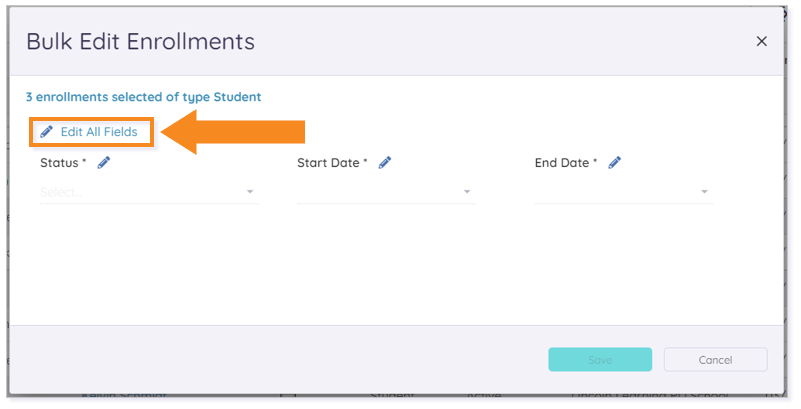This screenshot has width=801, height=409.
Task: Click the Status Select... field
Action: click(149, 193)
